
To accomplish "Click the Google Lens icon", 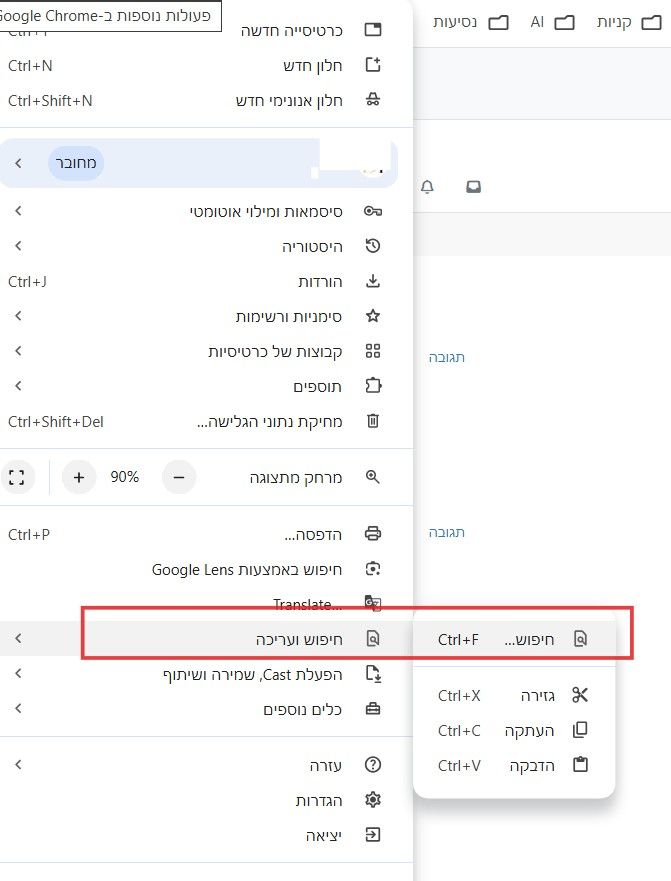I will pos(373,569).
